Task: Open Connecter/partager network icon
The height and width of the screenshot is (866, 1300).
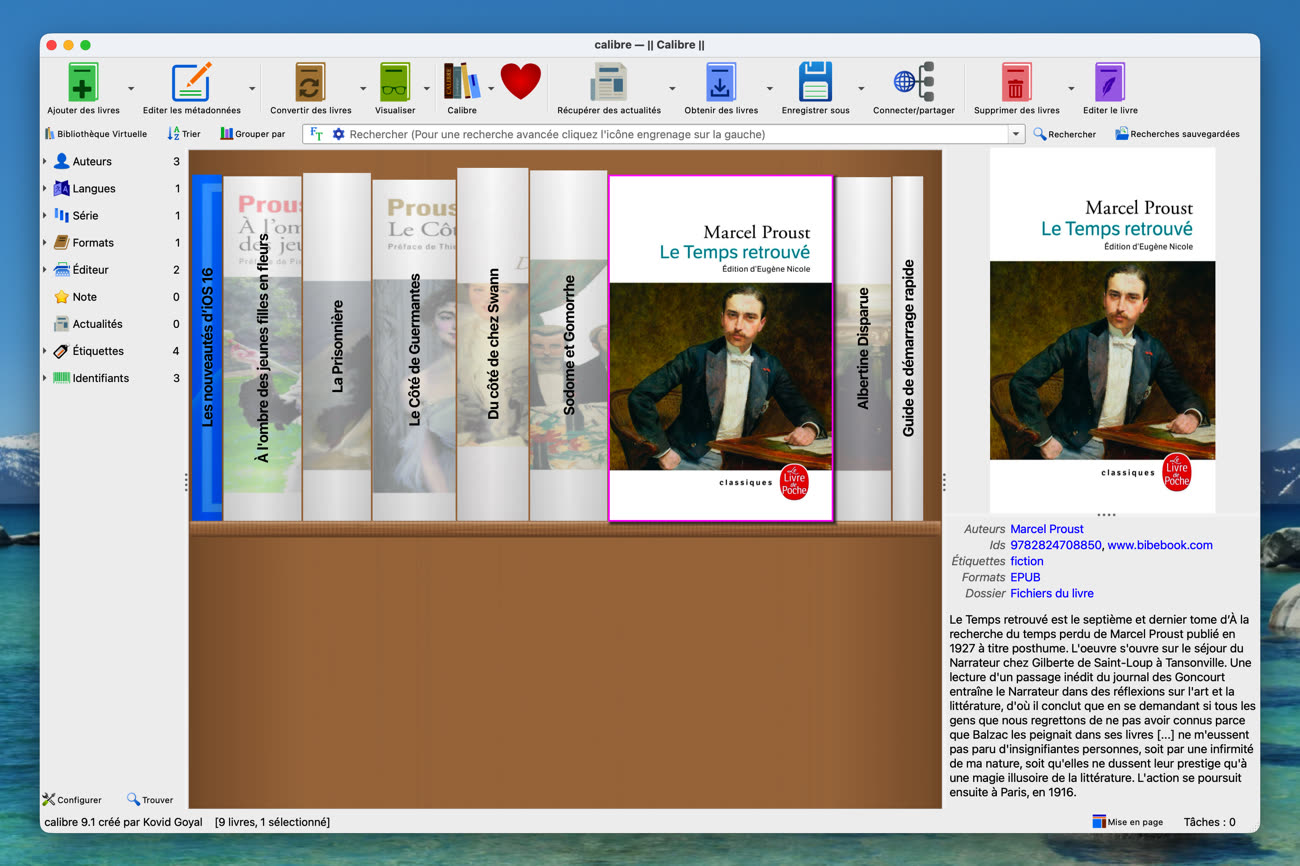Action: (x=913, y=83)
